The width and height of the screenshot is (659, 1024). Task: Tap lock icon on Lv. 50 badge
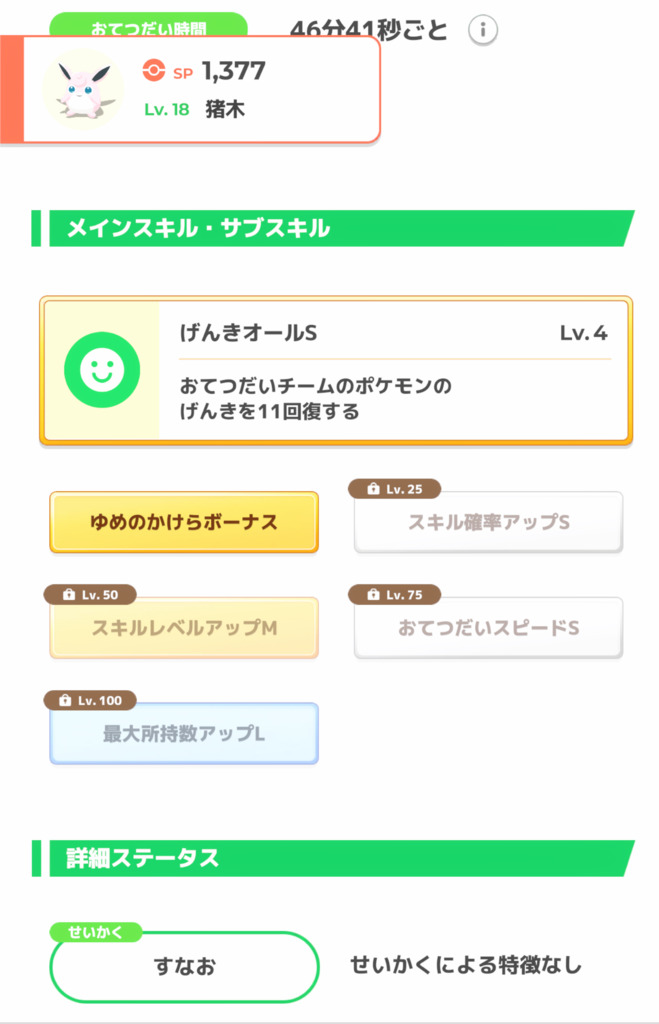click(x=69, y=594)
